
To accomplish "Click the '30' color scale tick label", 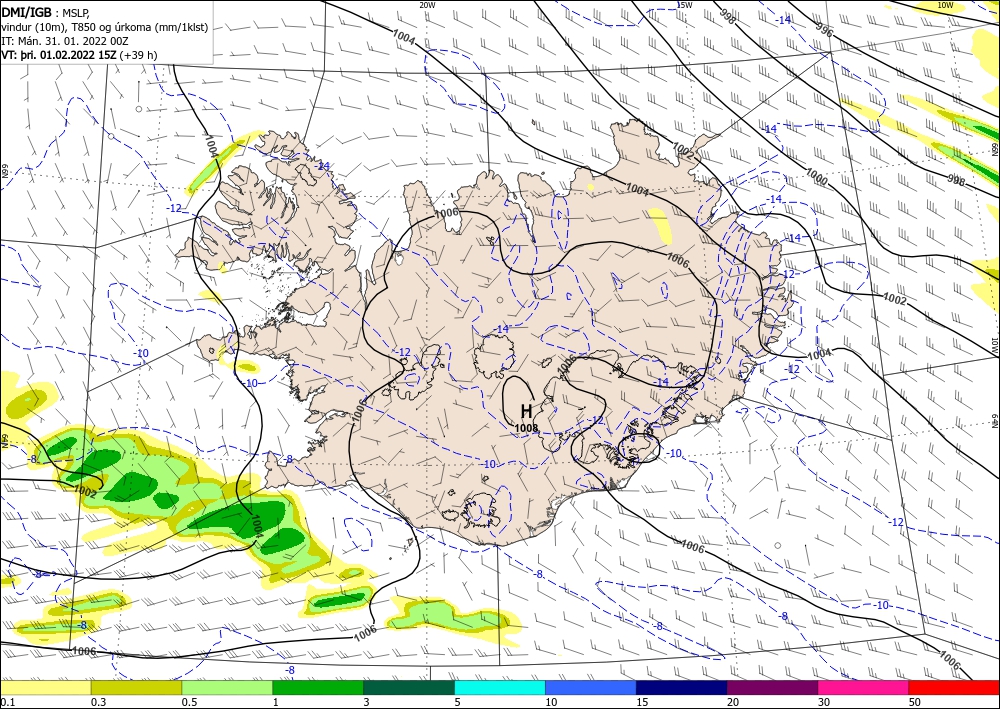I will [824, 702].
